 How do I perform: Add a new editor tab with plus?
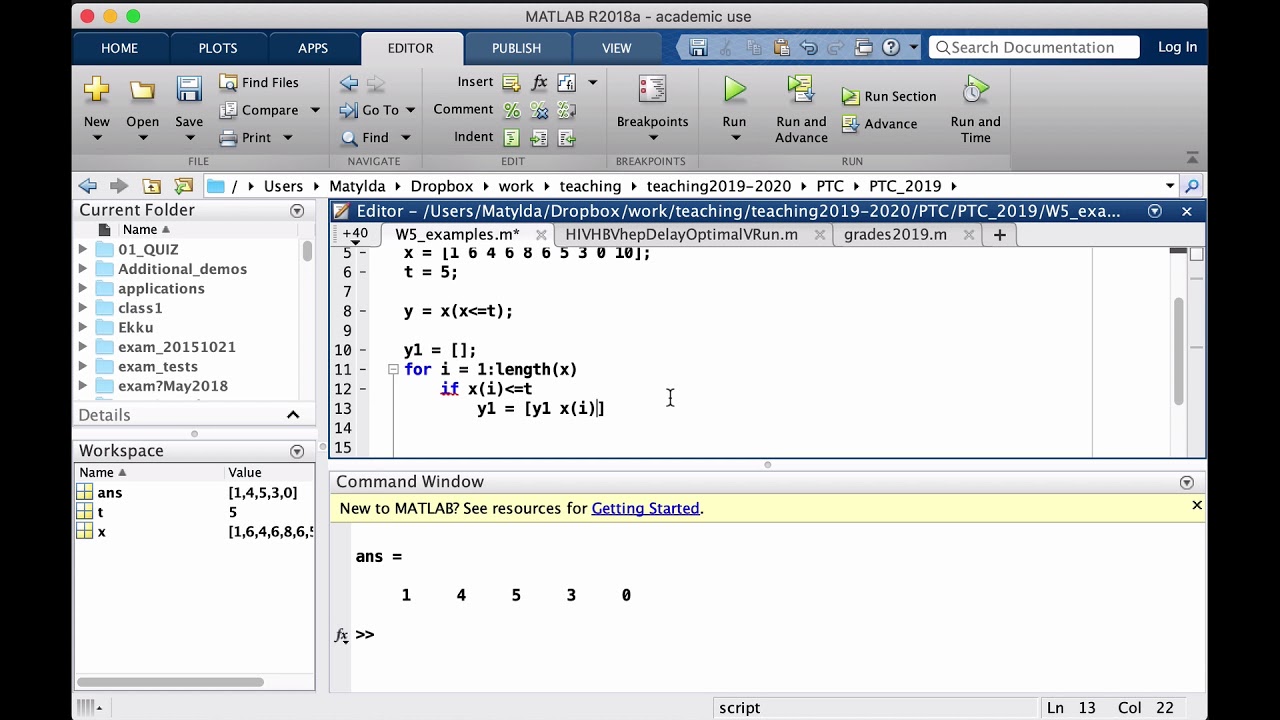click(x=999, y=234)
